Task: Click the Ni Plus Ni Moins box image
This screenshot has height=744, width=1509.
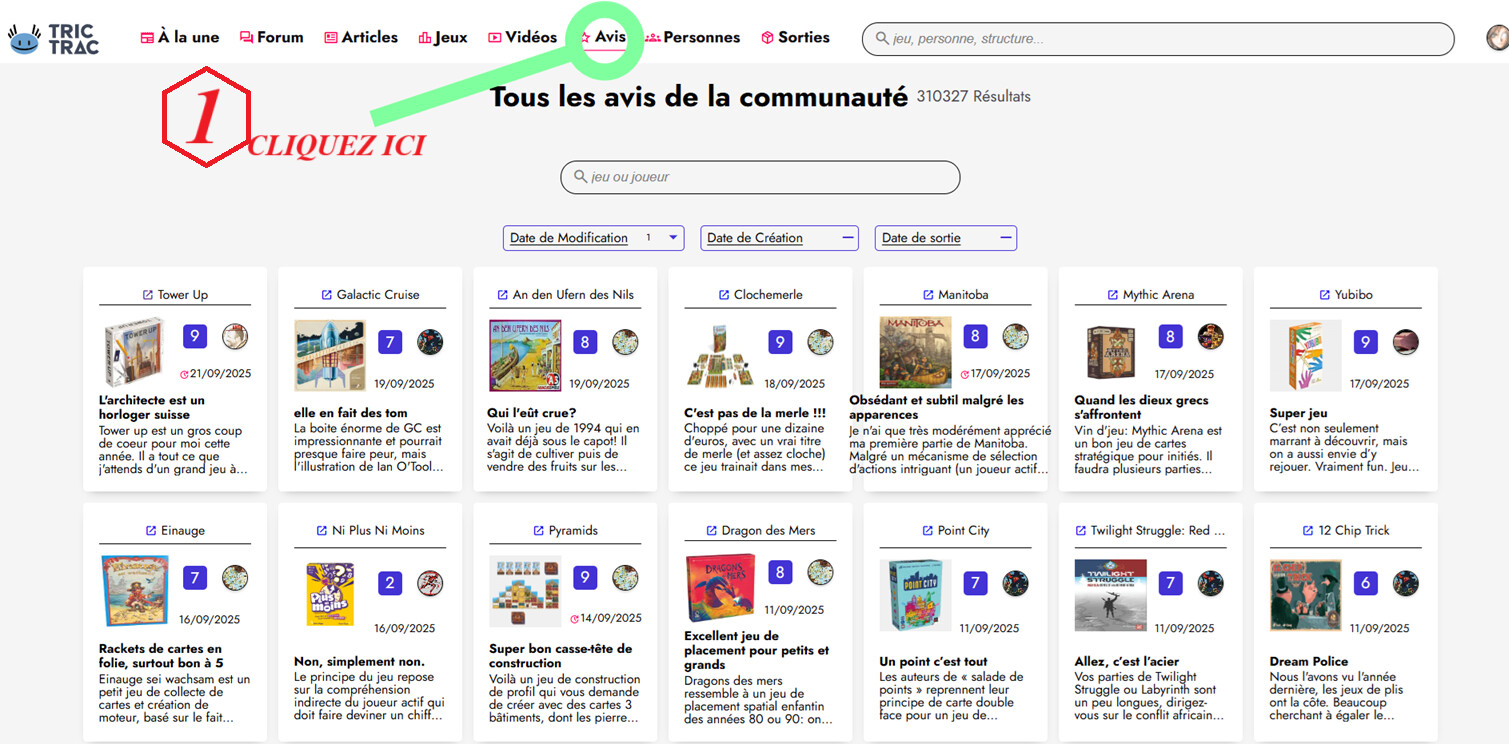Action: tap(330, 594)
